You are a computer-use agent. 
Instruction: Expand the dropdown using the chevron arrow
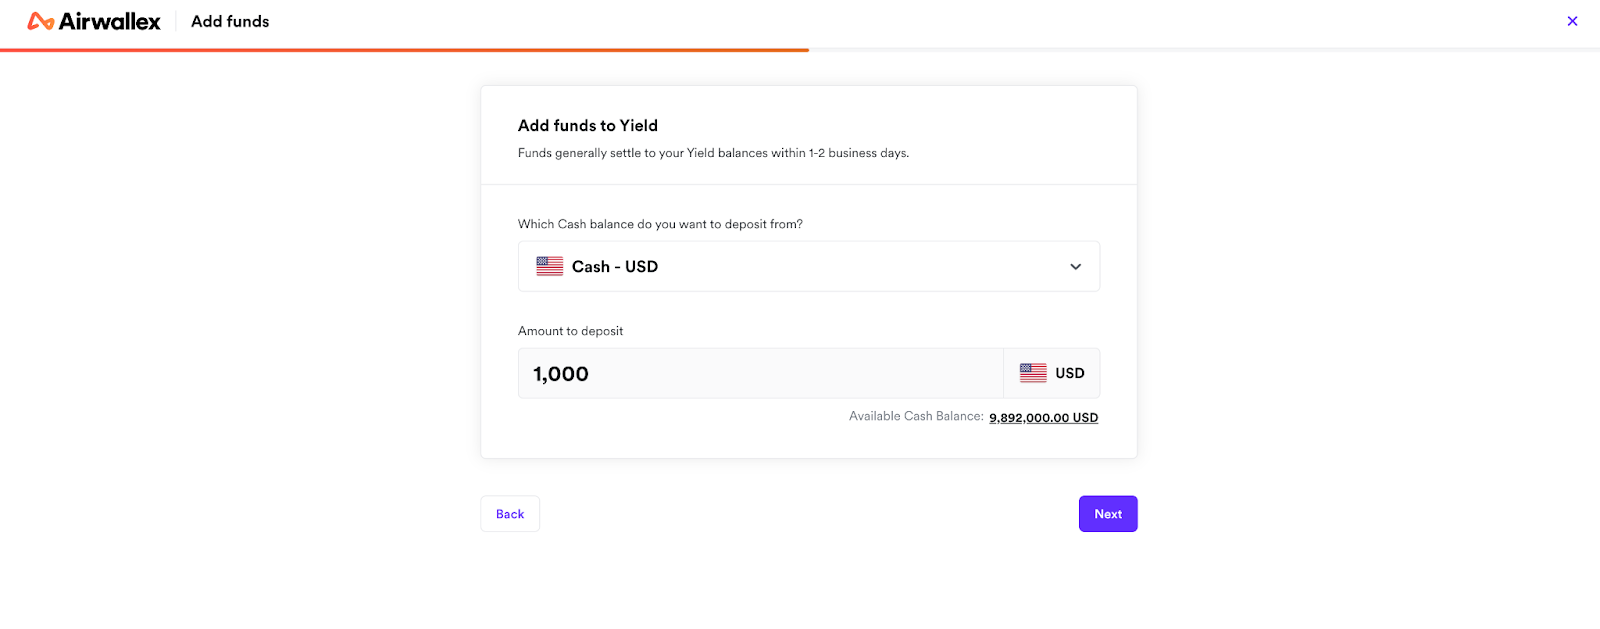1076,266
